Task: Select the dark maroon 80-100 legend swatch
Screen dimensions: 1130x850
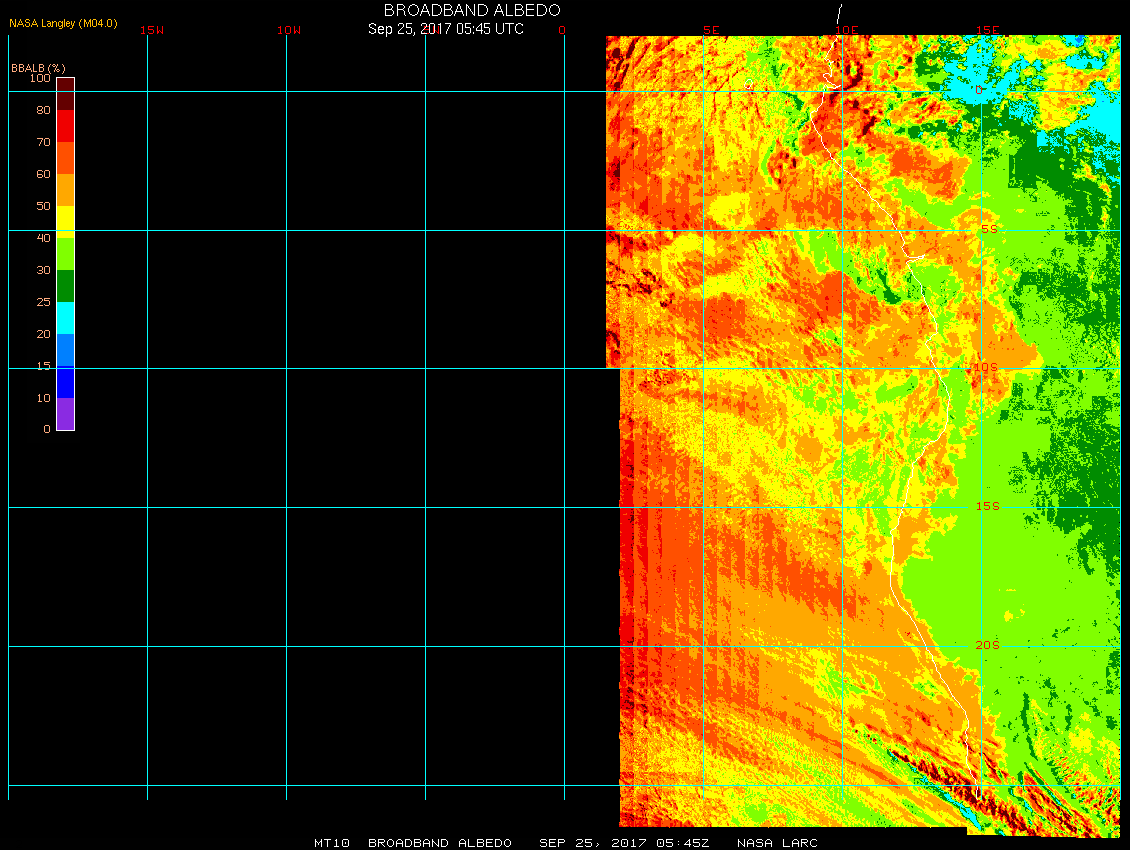Action: 66,94
